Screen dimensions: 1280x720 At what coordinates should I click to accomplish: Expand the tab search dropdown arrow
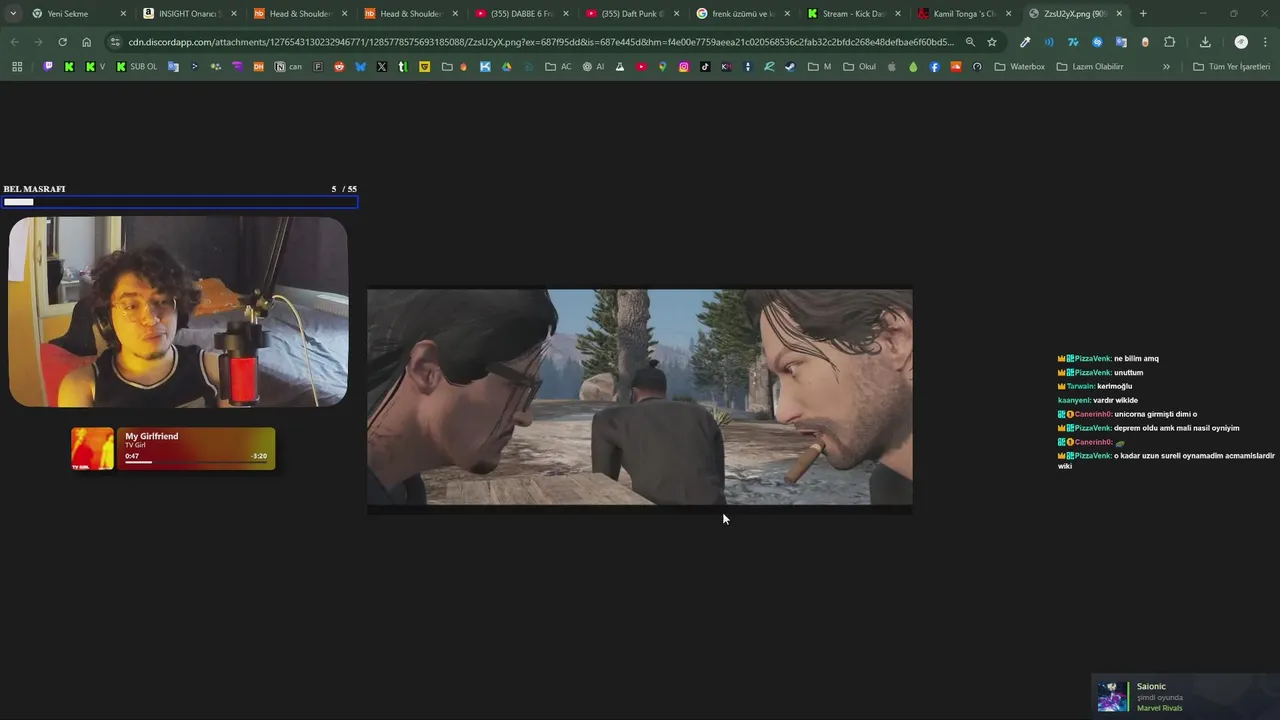tap(12, 14)
